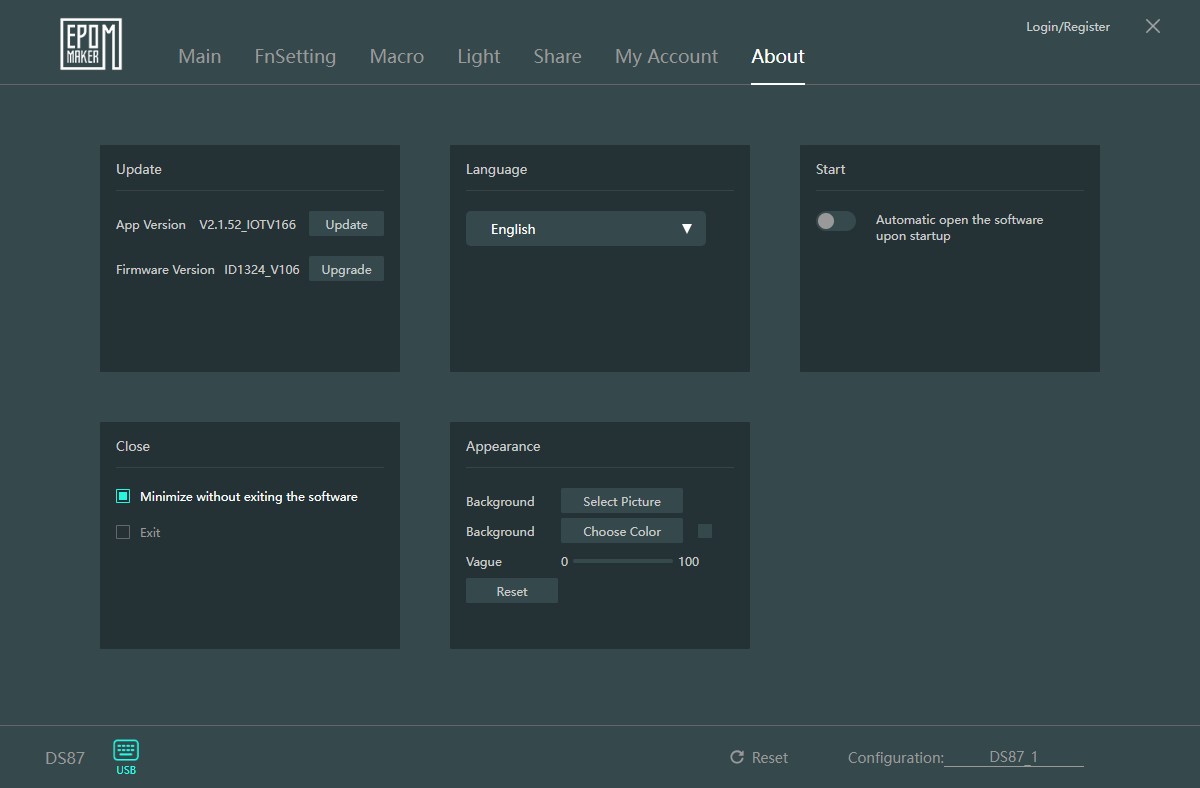Viewport: 1200px width, 788px height.
Task: Click the bottom bar Reset text
Action: 770,758
